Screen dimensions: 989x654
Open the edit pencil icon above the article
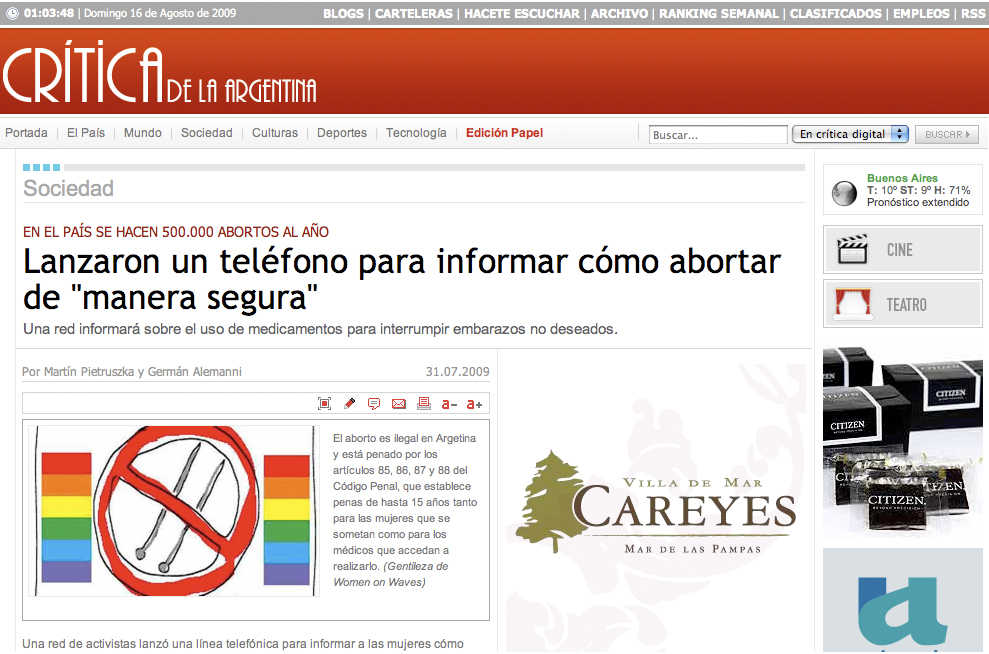tap(349, 403)
